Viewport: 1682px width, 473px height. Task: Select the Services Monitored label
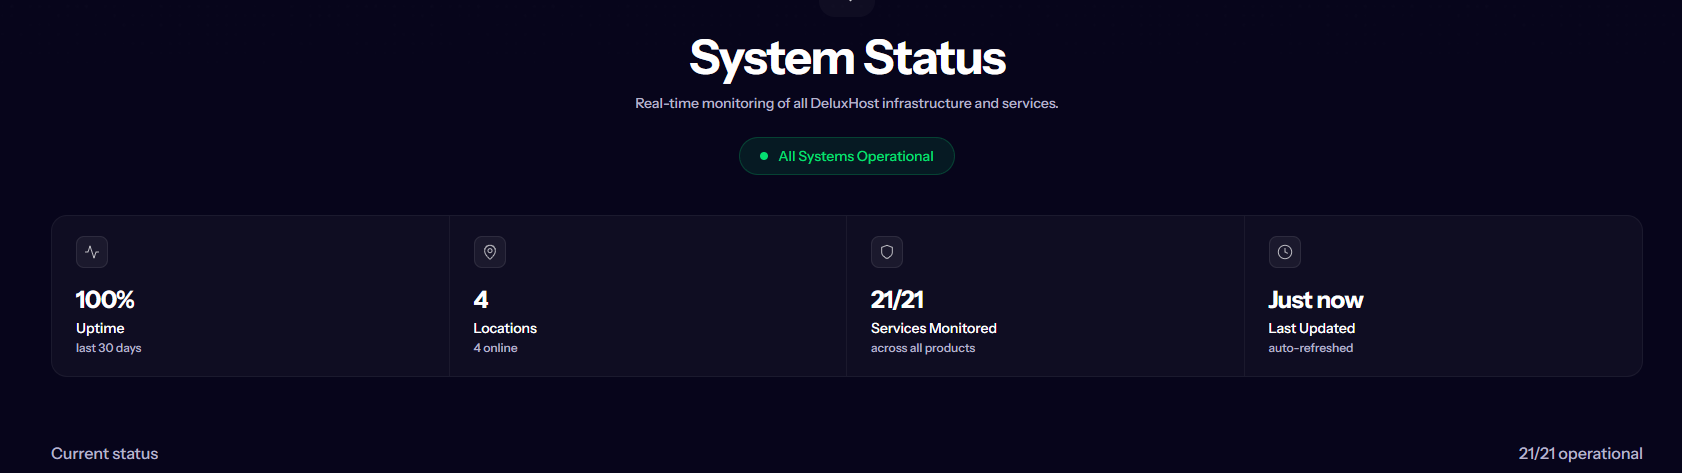point(934,328)
